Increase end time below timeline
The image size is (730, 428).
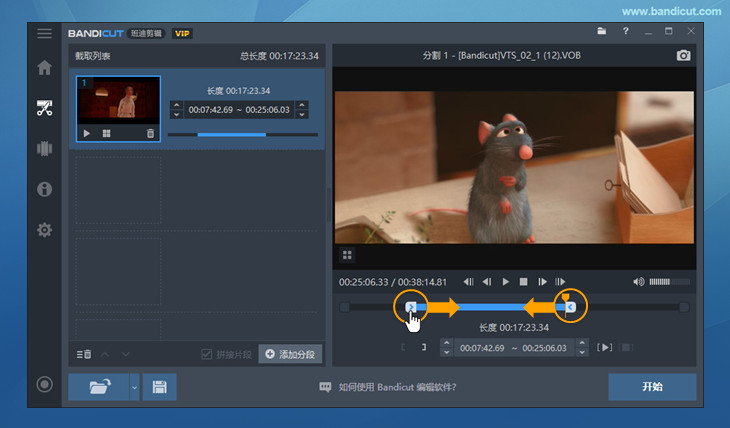coord(582,343)
